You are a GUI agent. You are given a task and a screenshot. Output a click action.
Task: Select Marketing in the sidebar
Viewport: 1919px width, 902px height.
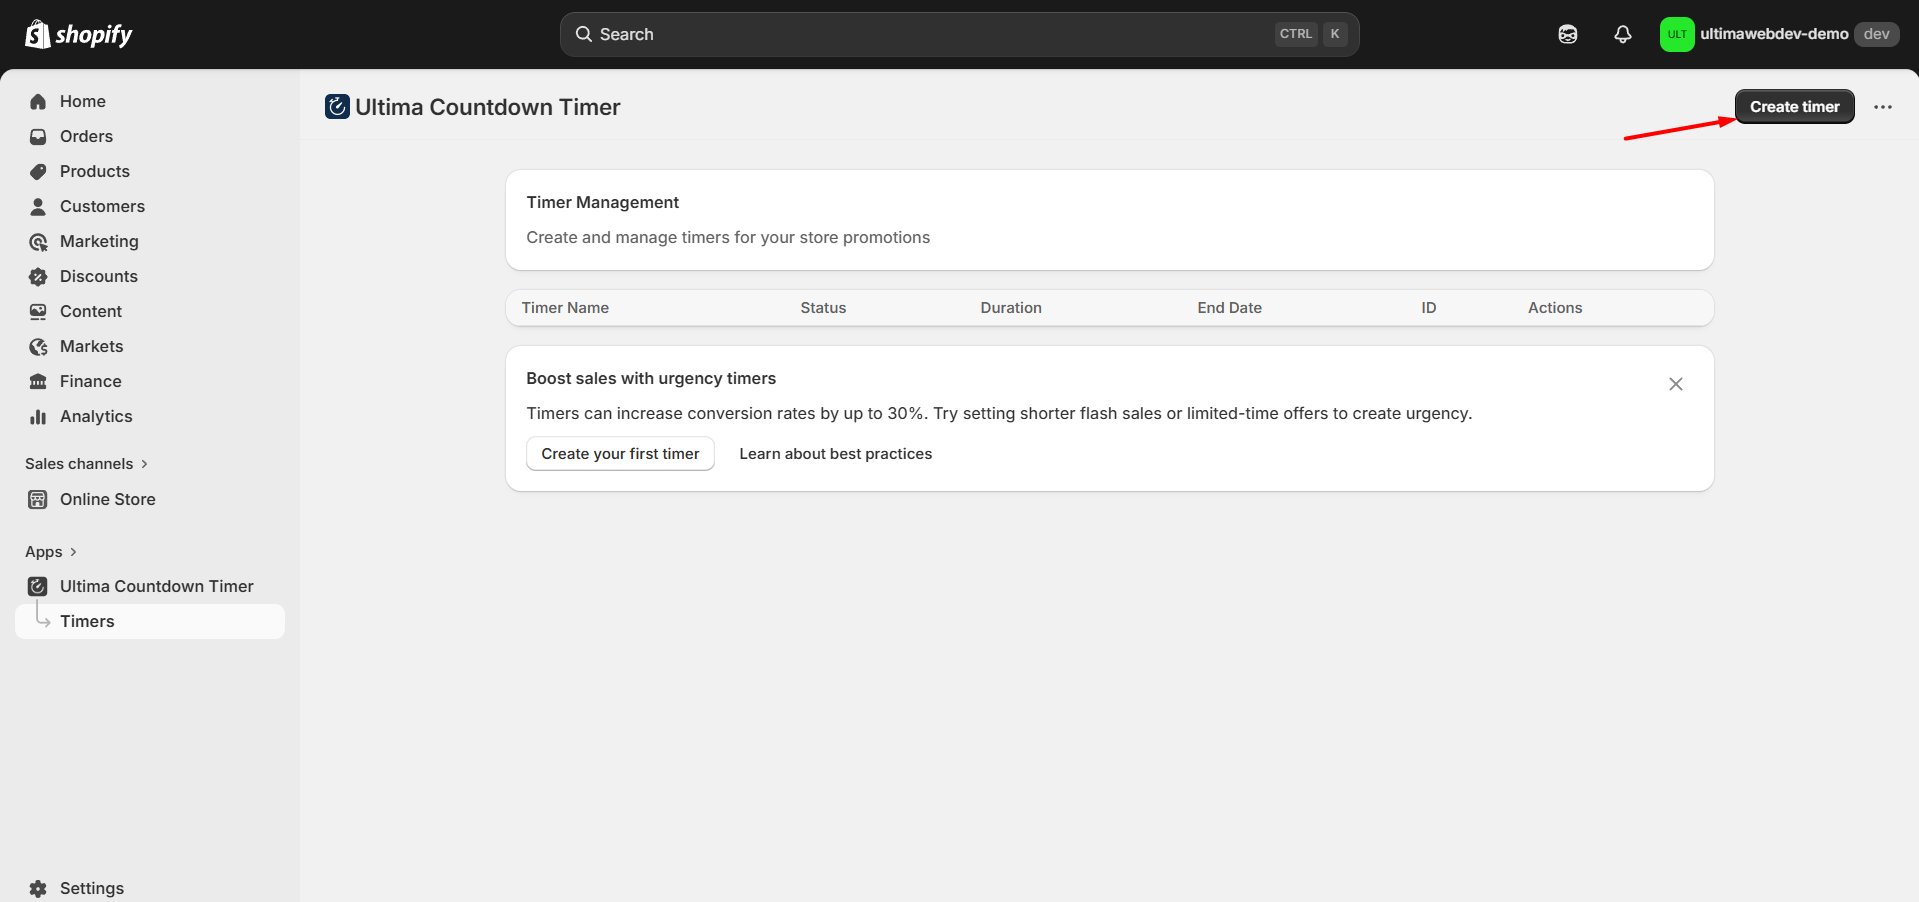tap(150, 241)
